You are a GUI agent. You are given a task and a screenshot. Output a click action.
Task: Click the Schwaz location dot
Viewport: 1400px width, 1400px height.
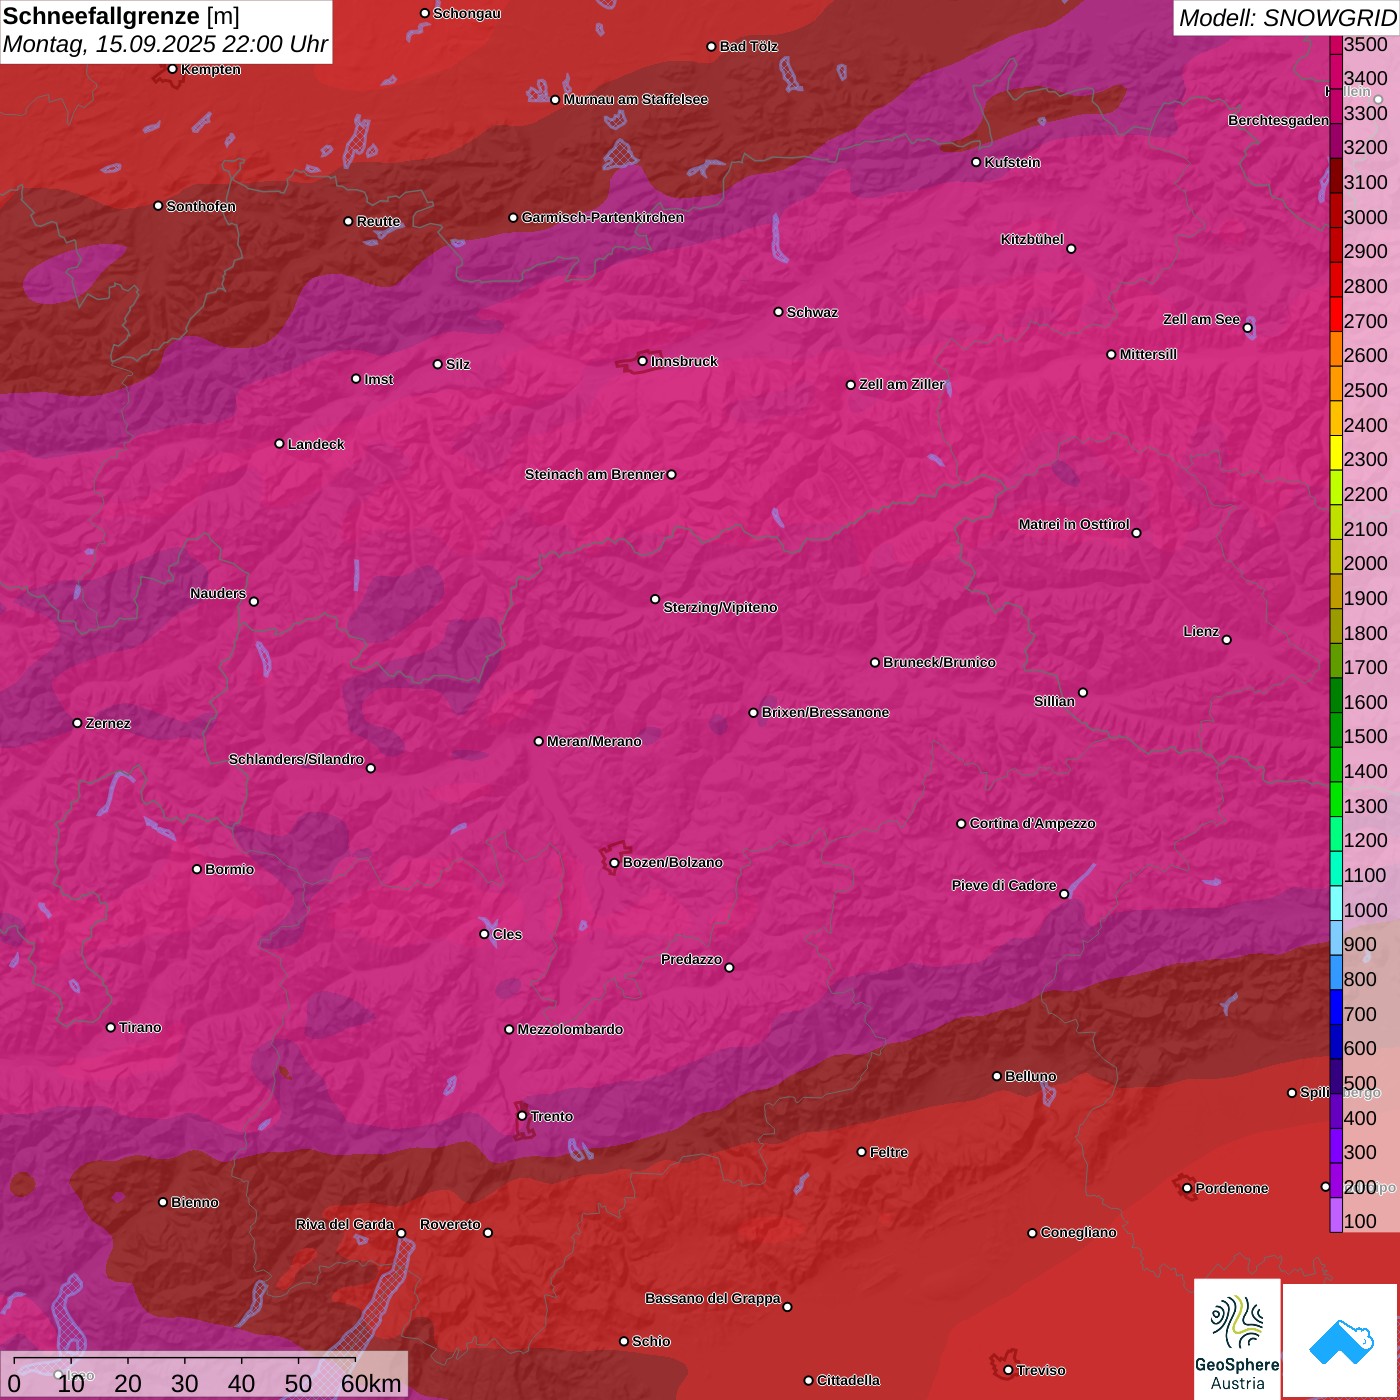778,312
